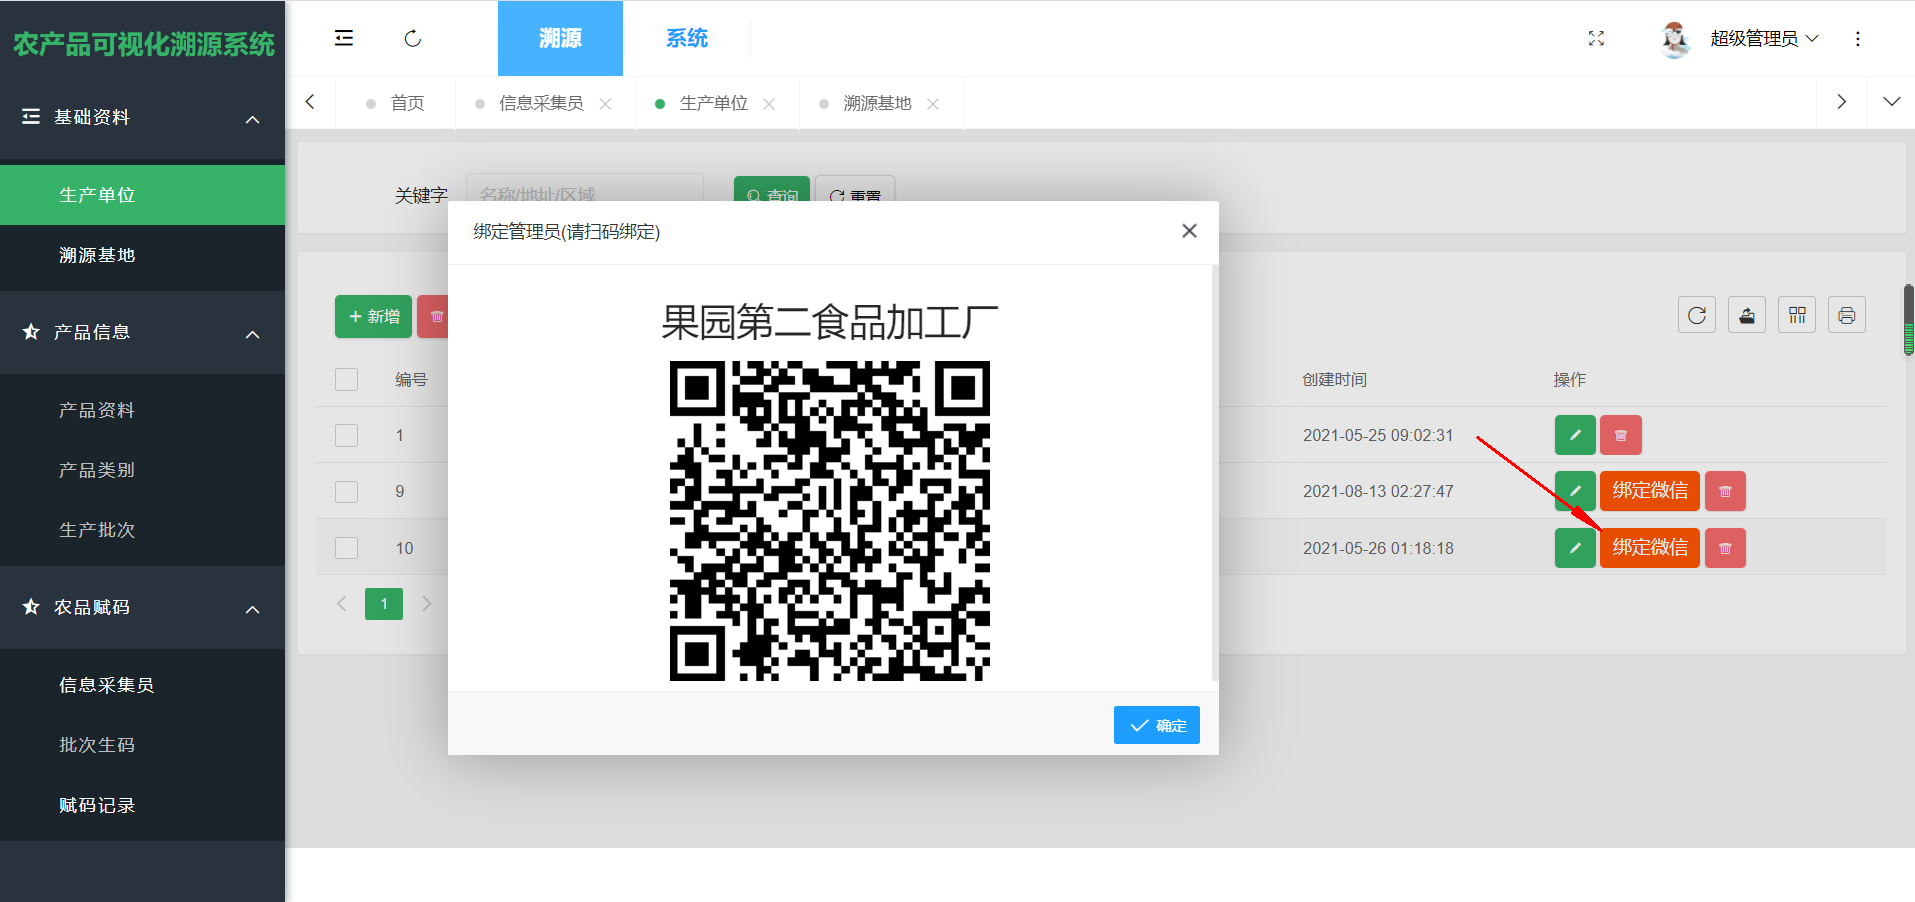Open 信息采集员 in the sidebar

tap(142, 685)
